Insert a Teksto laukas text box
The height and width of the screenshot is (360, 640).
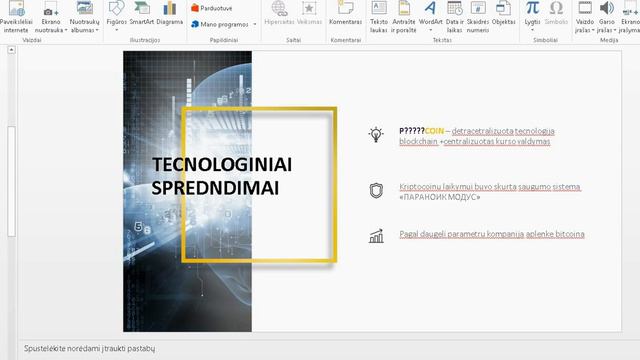coord(379,17)
